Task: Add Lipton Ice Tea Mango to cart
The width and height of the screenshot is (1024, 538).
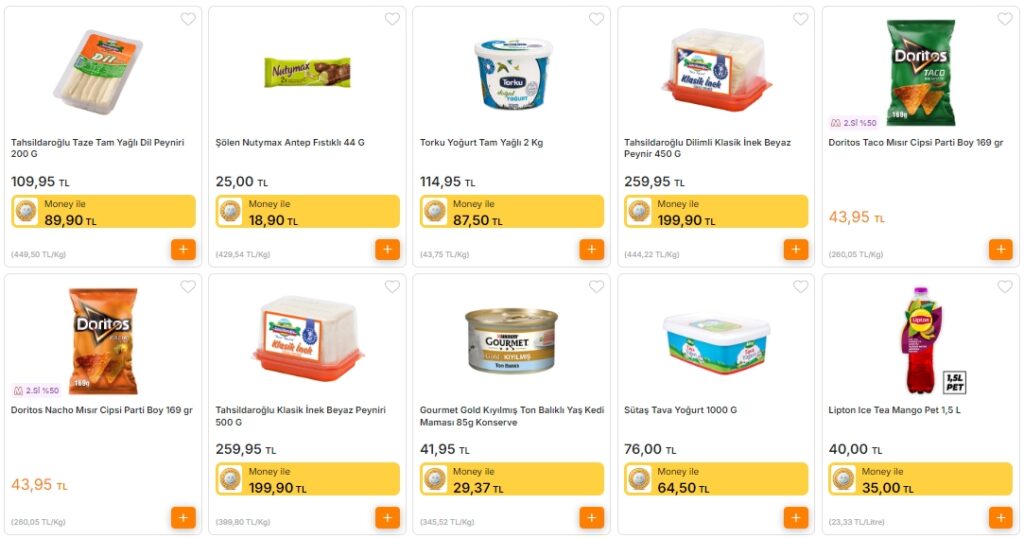Action: tap(1000, 518)
